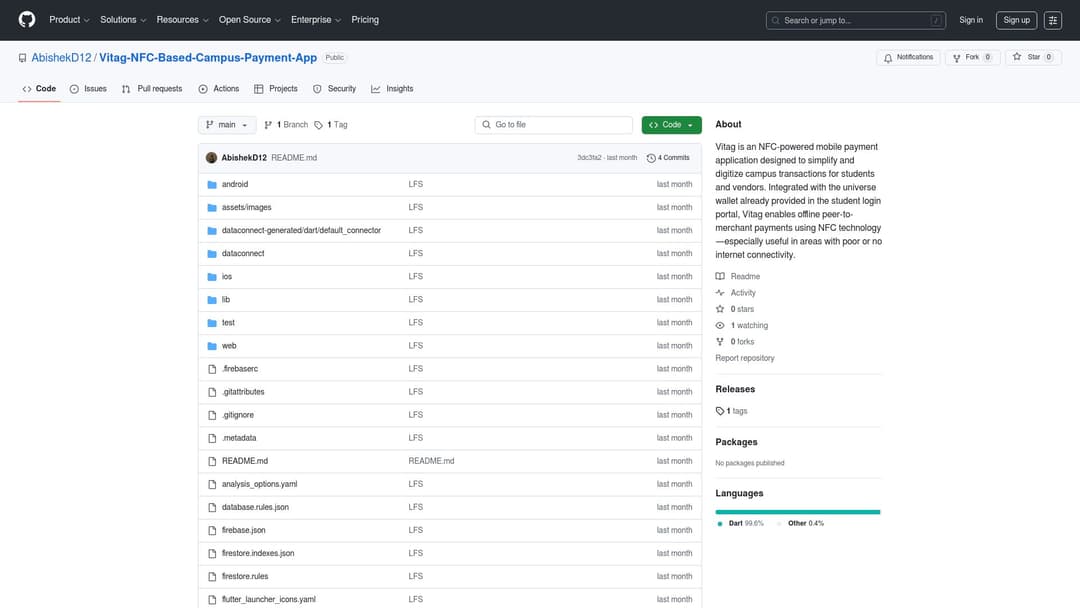Open the dataconnect-generated/dart/default_connector folder

tap(301, 231)
